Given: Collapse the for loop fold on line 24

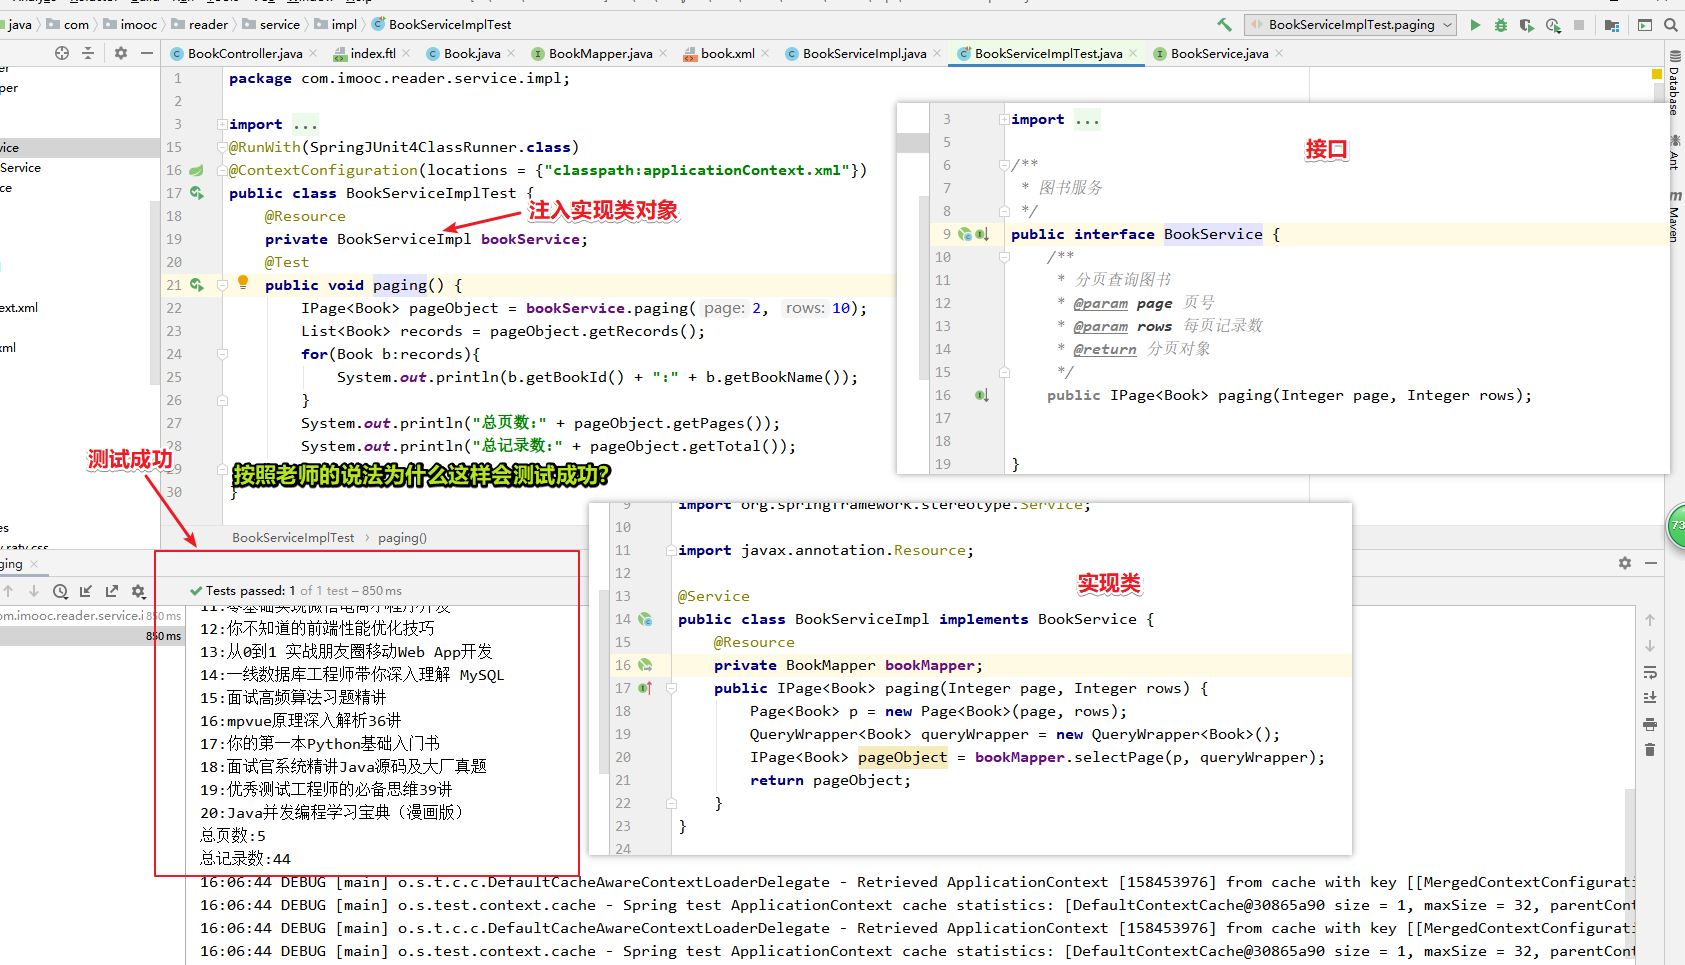Looking at the screenshot, I should (222, 354).
